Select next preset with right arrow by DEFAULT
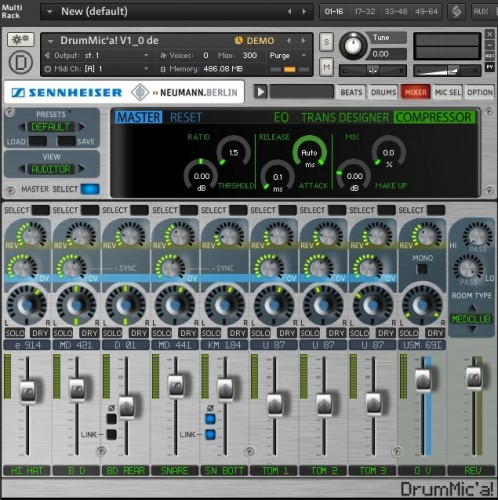The image size is (498, 500). [x=81, y=127]
